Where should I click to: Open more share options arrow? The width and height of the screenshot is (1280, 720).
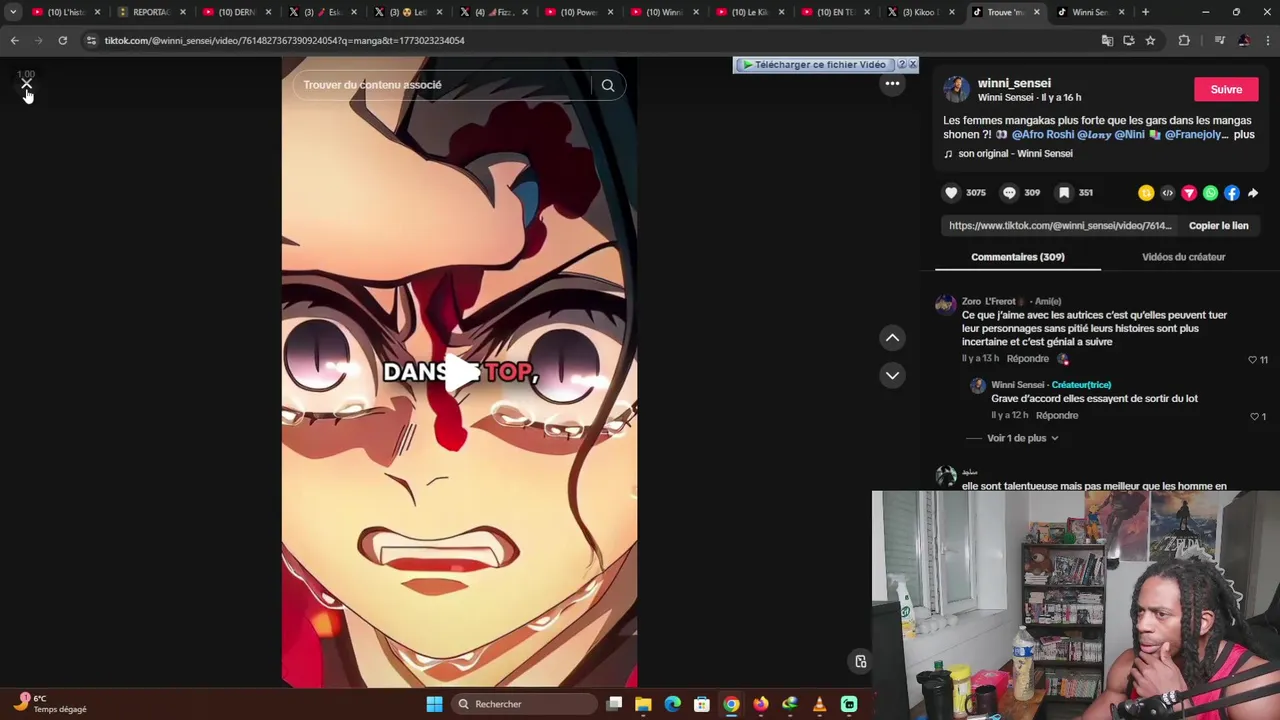tap(1253, 193)
